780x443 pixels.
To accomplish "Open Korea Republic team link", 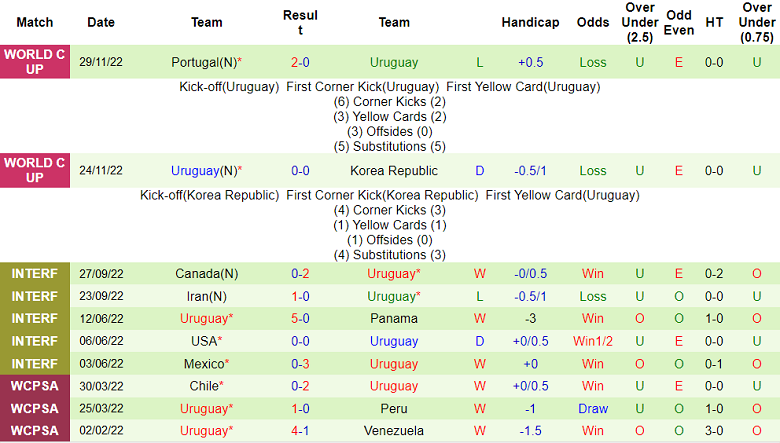I will [394, 171].
